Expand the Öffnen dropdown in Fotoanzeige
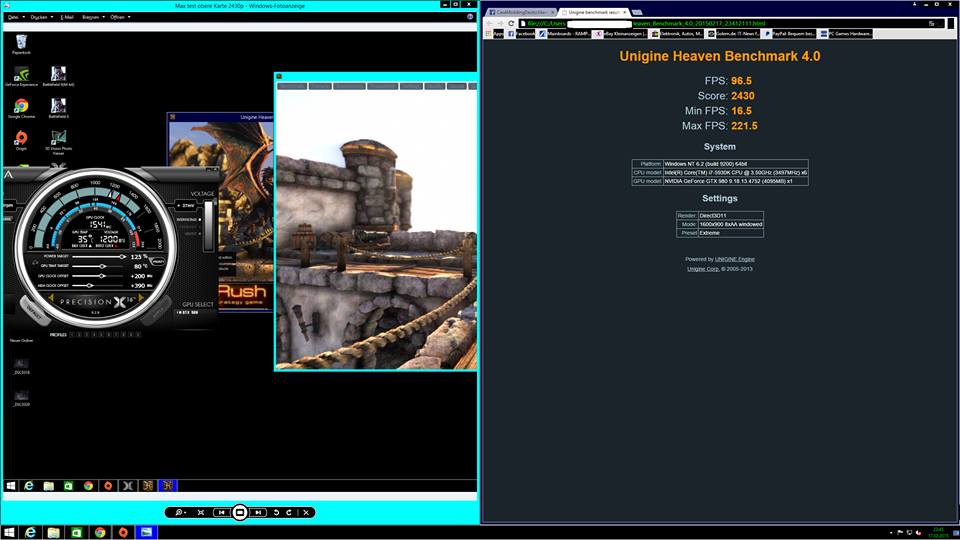Viewport: 960px width, 540px height. pyautogui.click(x=120, y=17)
